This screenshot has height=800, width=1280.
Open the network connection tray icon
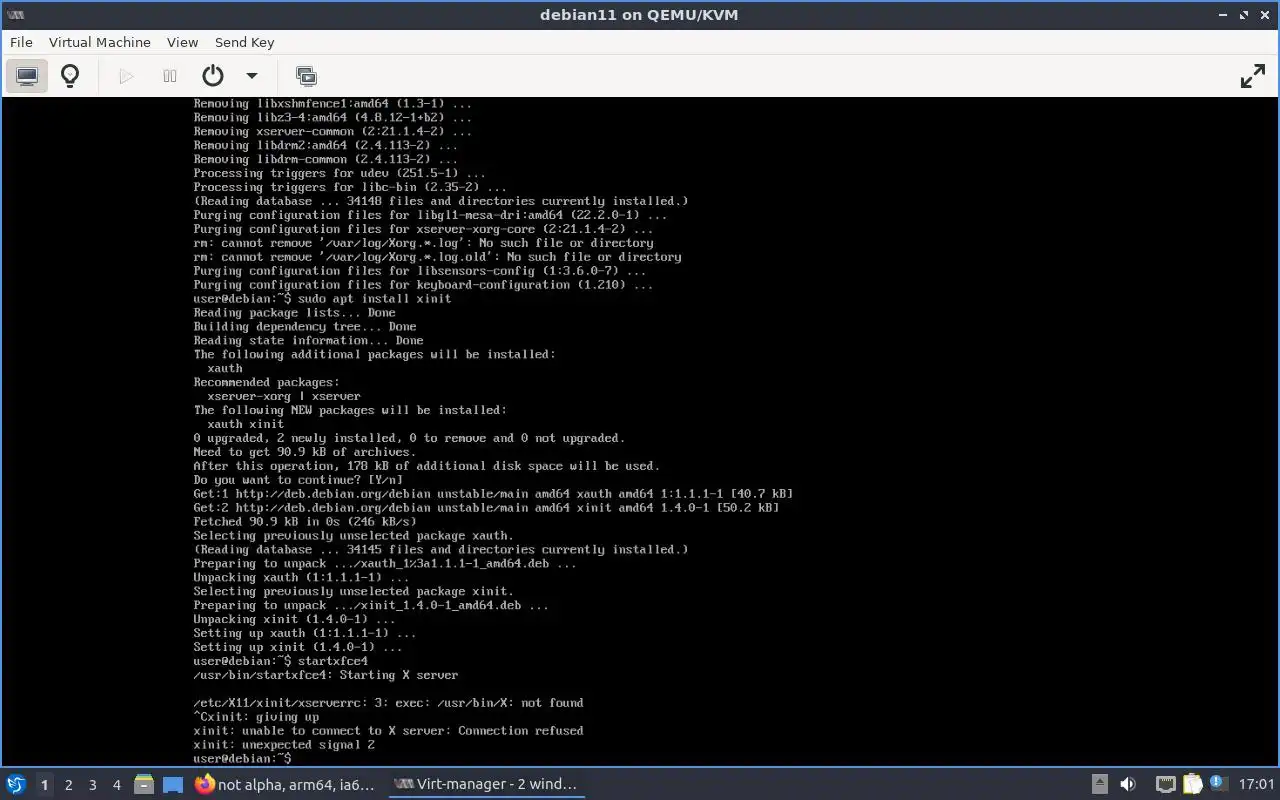(1166, 785)
